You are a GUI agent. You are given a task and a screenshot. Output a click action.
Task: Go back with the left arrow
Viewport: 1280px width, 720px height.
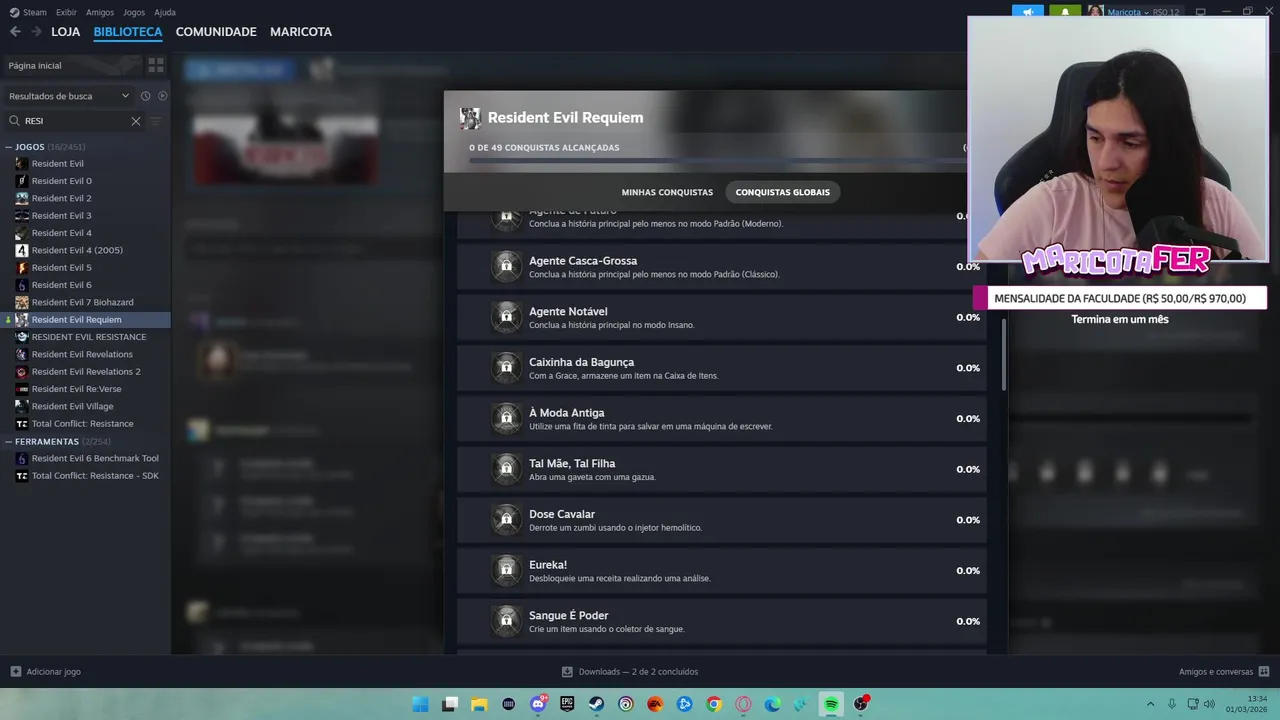[15, 32]
